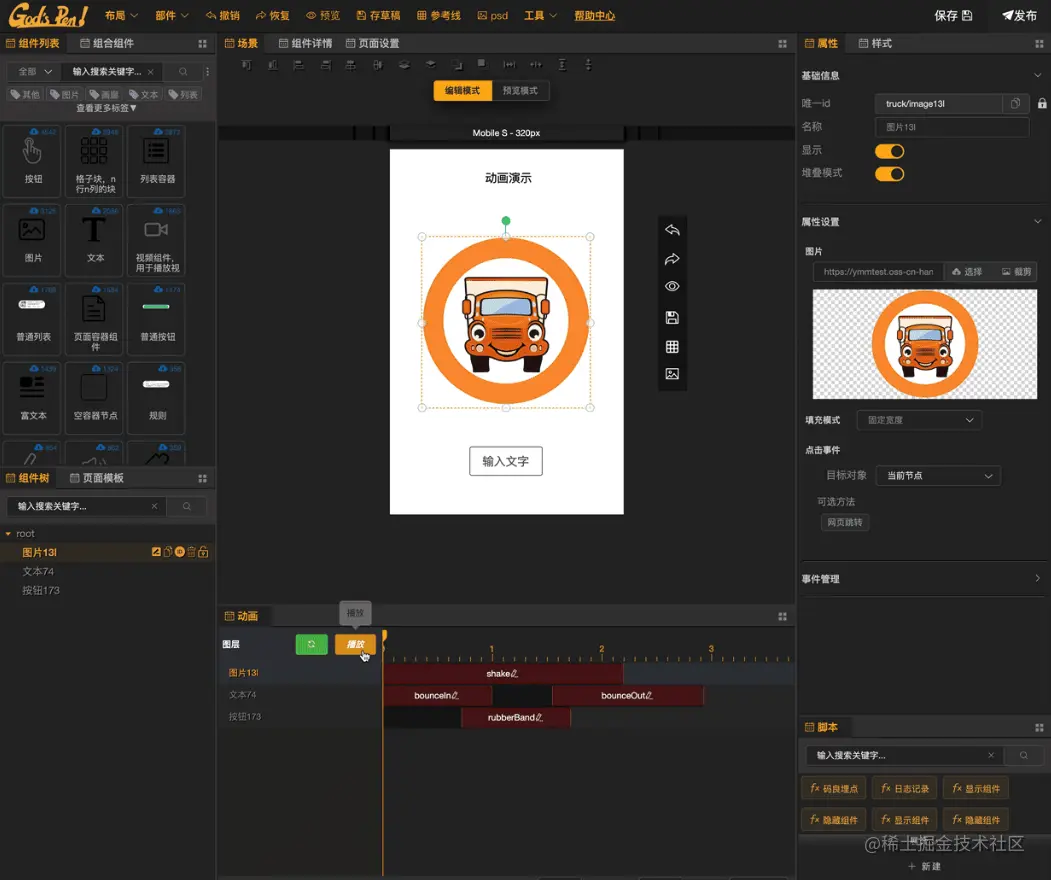1051x880 pixels.
Task: Switch to 预览模式
Action: [x=520, y=90]
